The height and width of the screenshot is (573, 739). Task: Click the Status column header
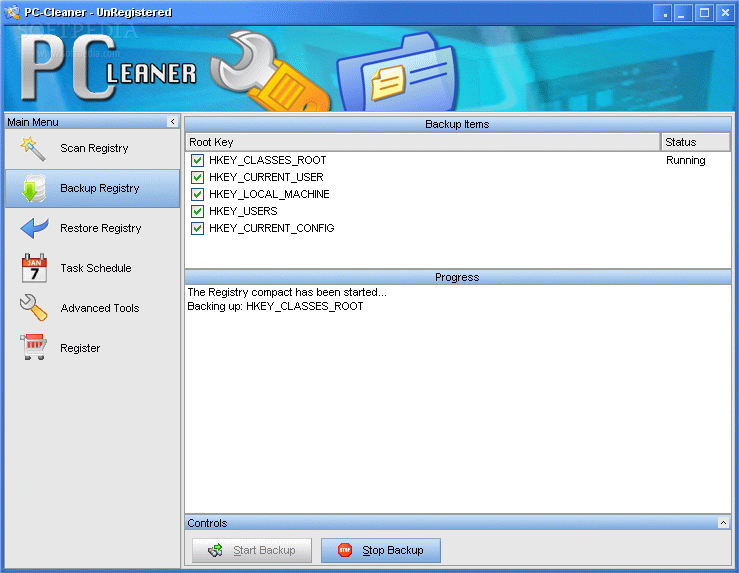696,142
